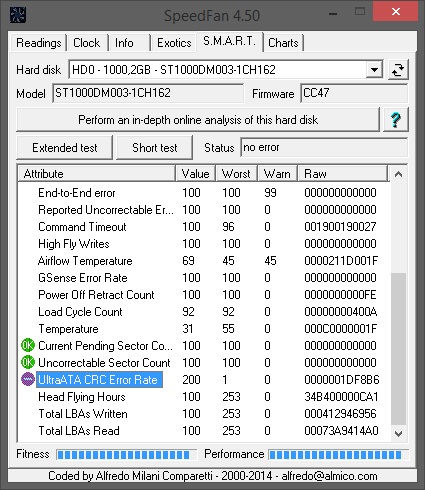
Task: Click raw value 0000211D001F
Action: (x=341, y=261)
